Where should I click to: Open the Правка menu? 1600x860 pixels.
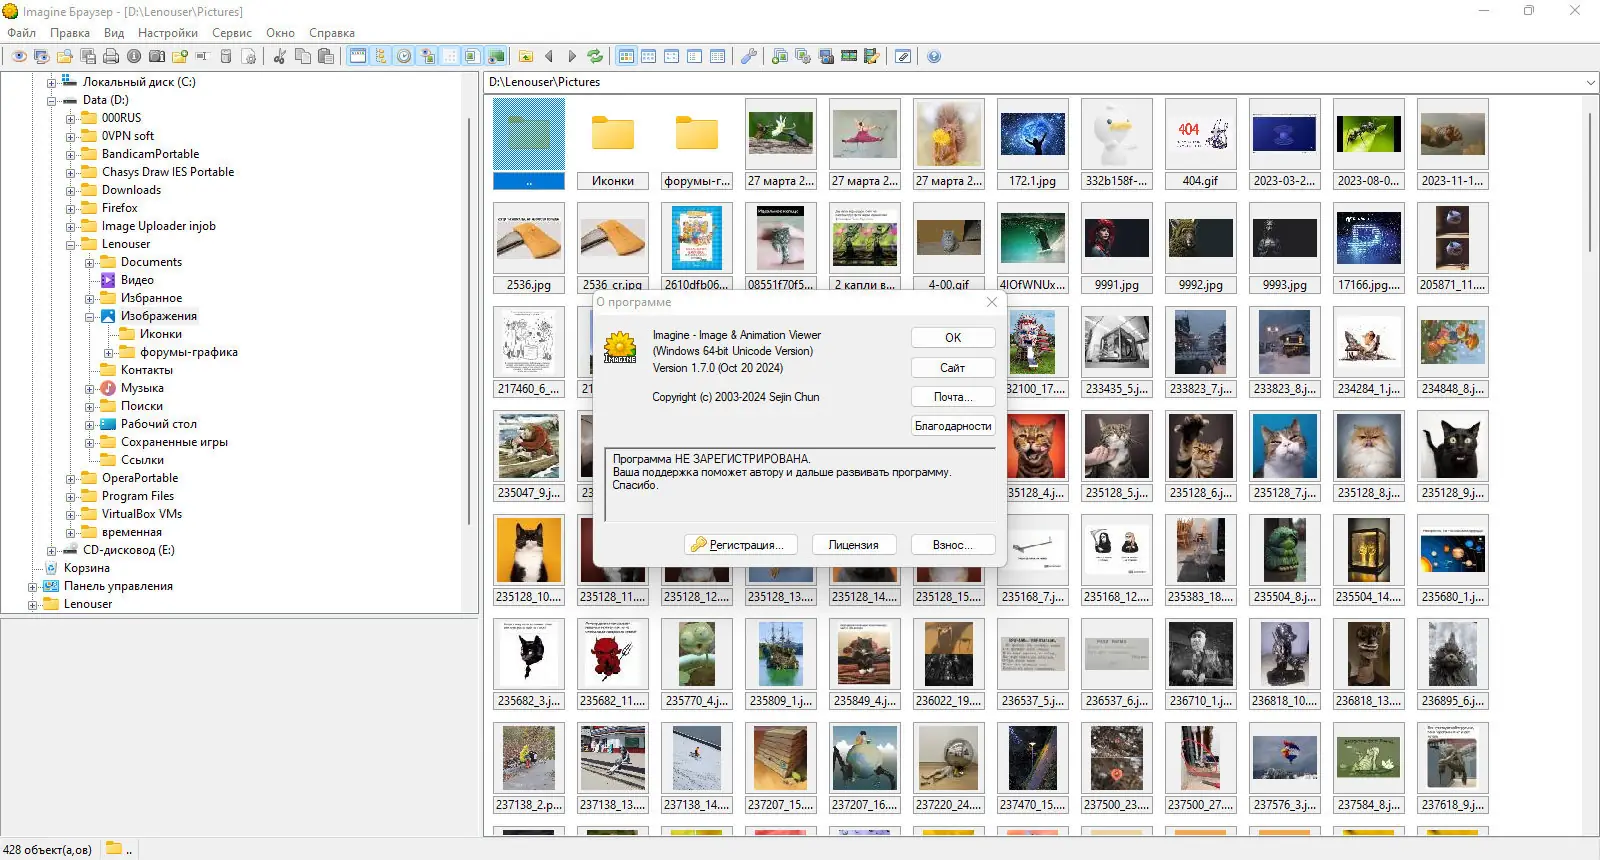pos(70,33)
